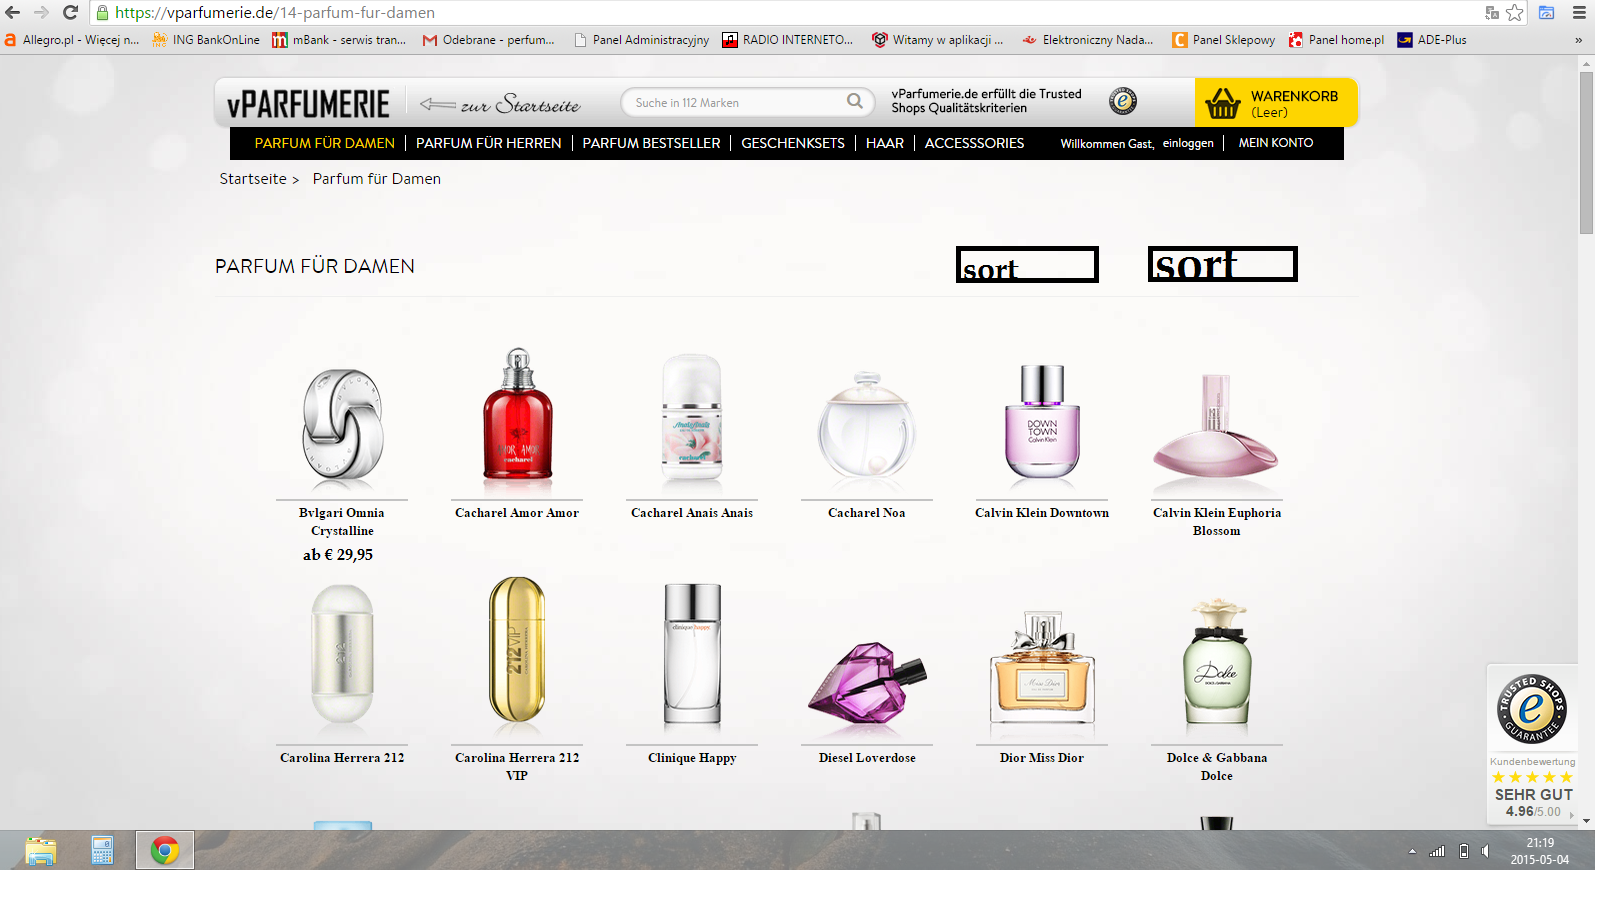The image size is (1600, 900).
Task: Click the zur Startseite link
Action: point(500,103)
